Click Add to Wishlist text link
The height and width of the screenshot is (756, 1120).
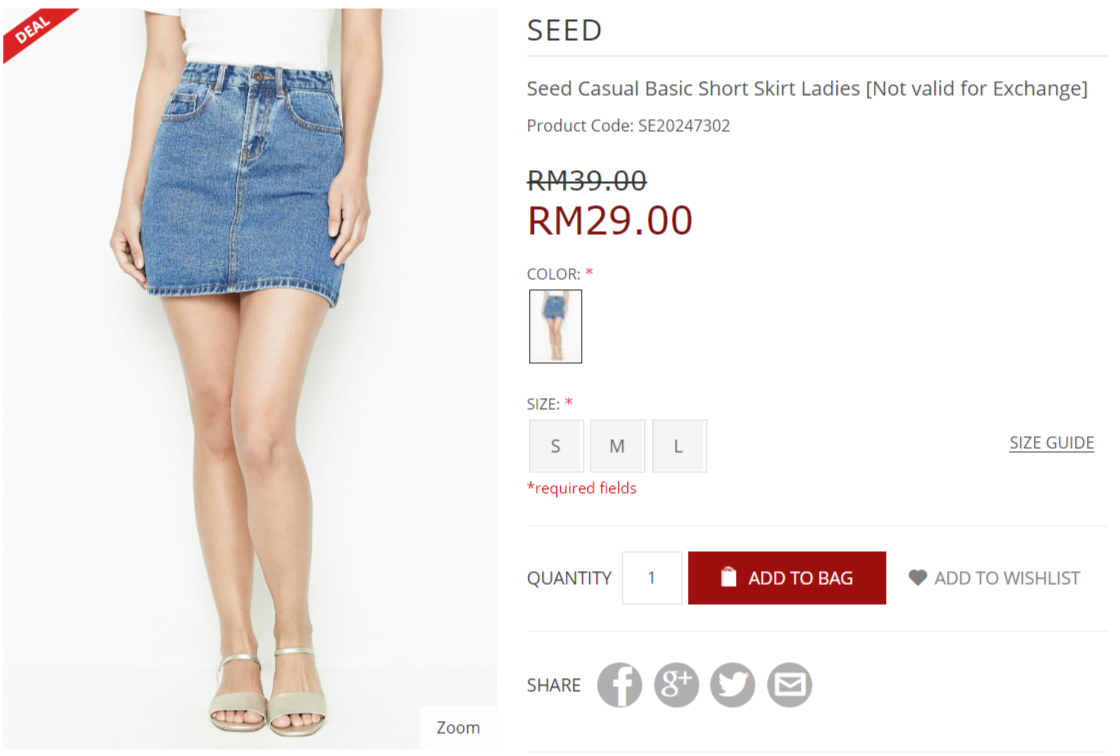(x=1007, y=578)
